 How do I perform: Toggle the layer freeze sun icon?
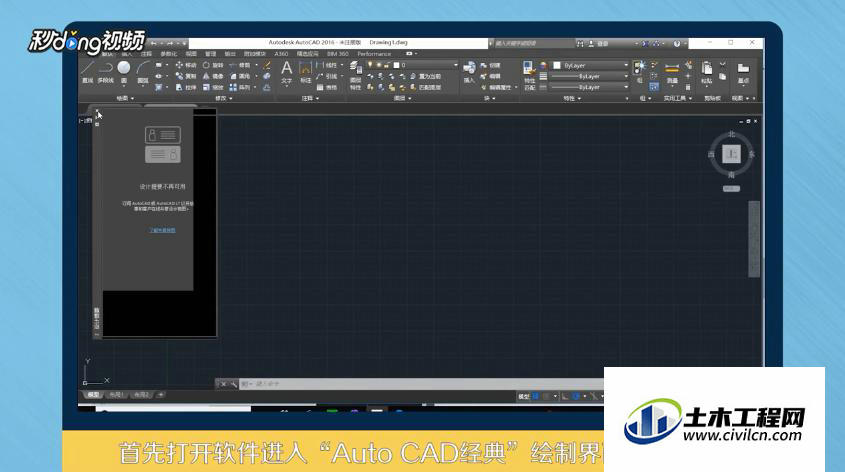pyautogui.click(x=379, y=65)
